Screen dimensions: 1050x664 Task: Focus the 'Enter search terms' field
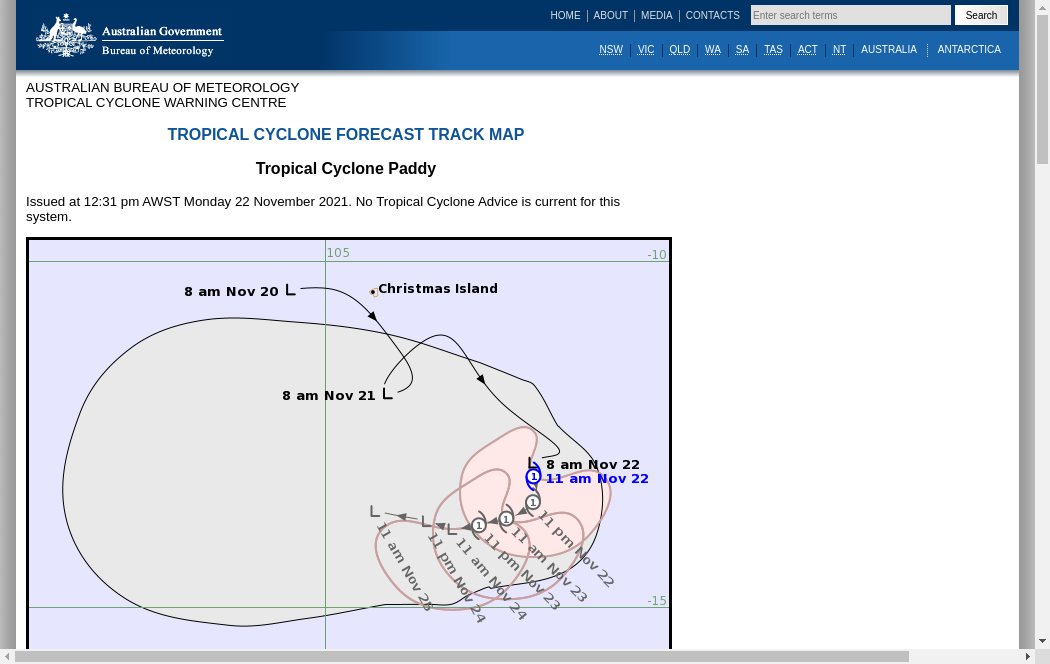[x=850, y=16]
